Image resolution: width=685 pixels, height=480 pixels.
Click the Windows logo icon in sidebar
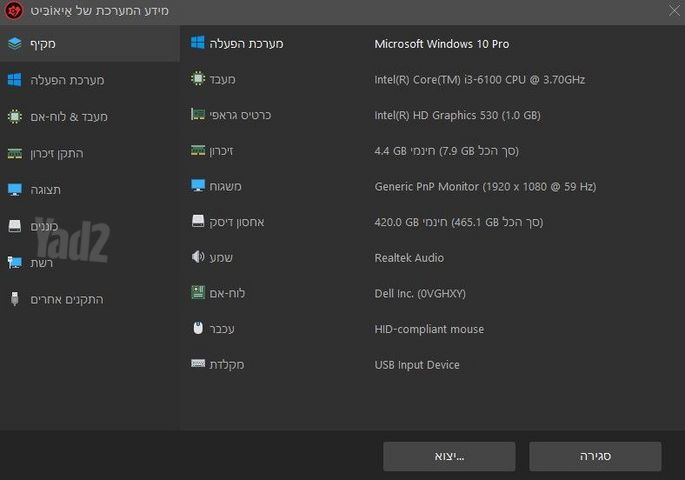(x=14, y=80)
